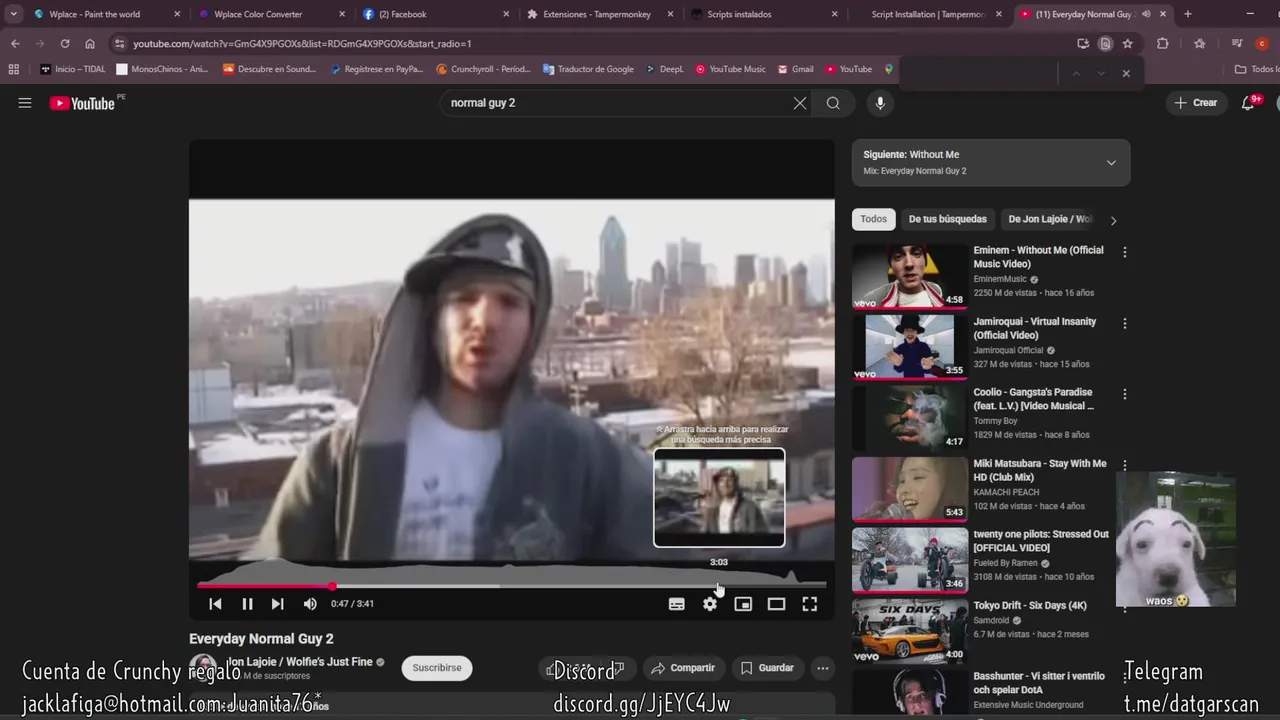Open options for Miki Matsubara video
The width and height of the screenshot is (1280, 720).
click(1125, 465)
